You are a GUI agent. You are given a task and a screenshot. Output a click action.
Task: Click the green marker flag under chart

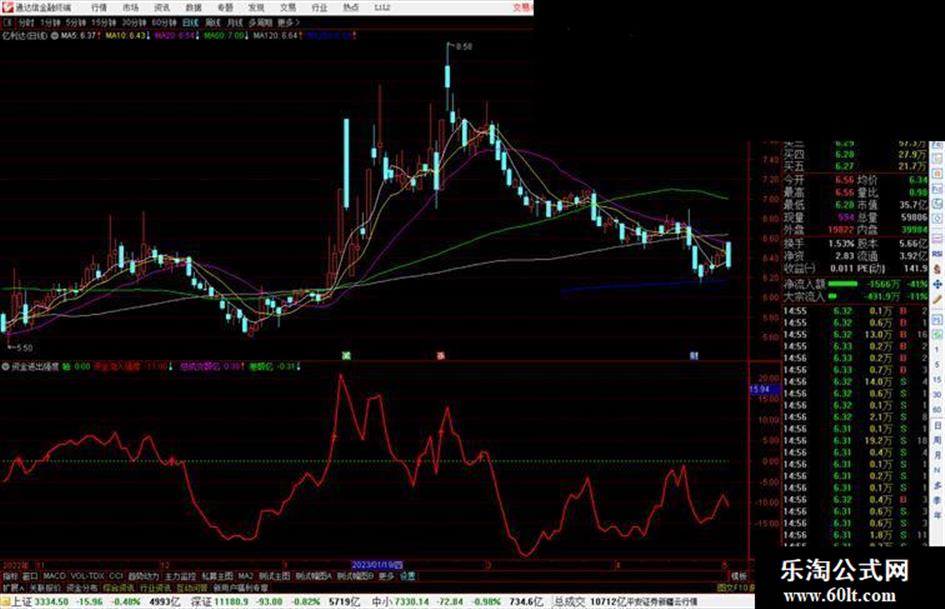point(346,356)
